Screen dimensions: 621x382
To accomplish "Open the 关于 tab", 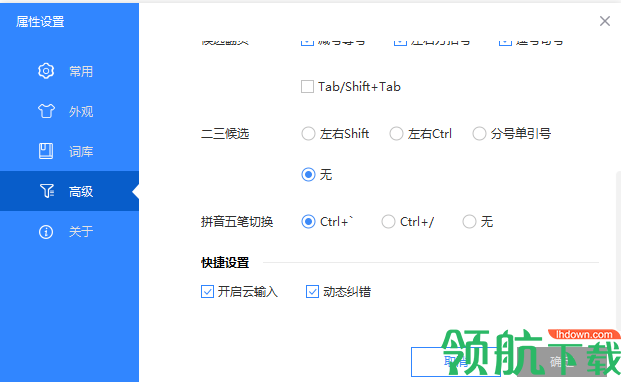I will tap(69, 232).
